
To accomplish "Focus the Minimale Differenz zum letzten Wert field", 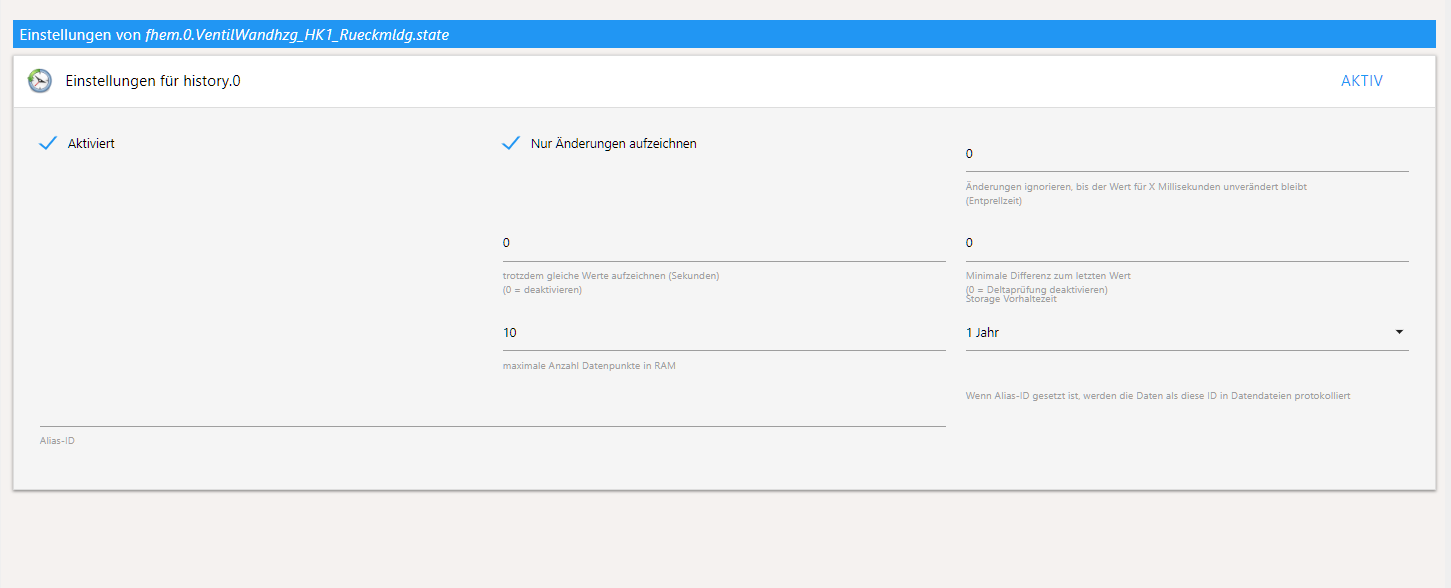I will [1186, 243].
